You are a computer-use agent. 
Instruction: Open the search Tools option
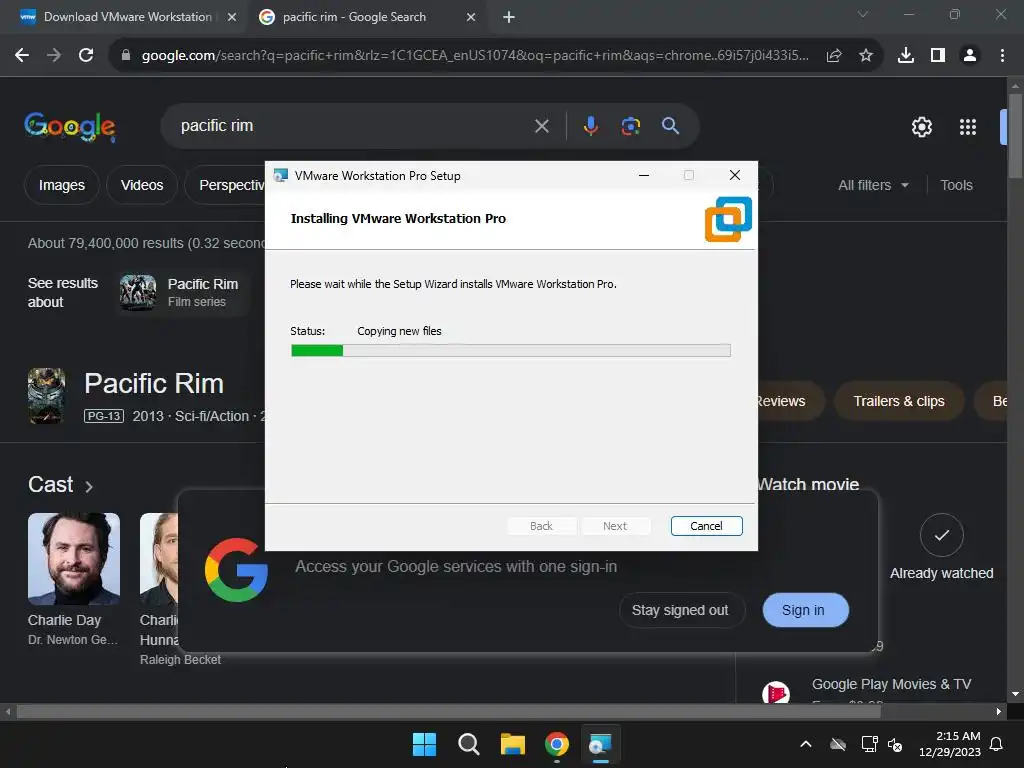pyautogui.click(x=956, y=185)
